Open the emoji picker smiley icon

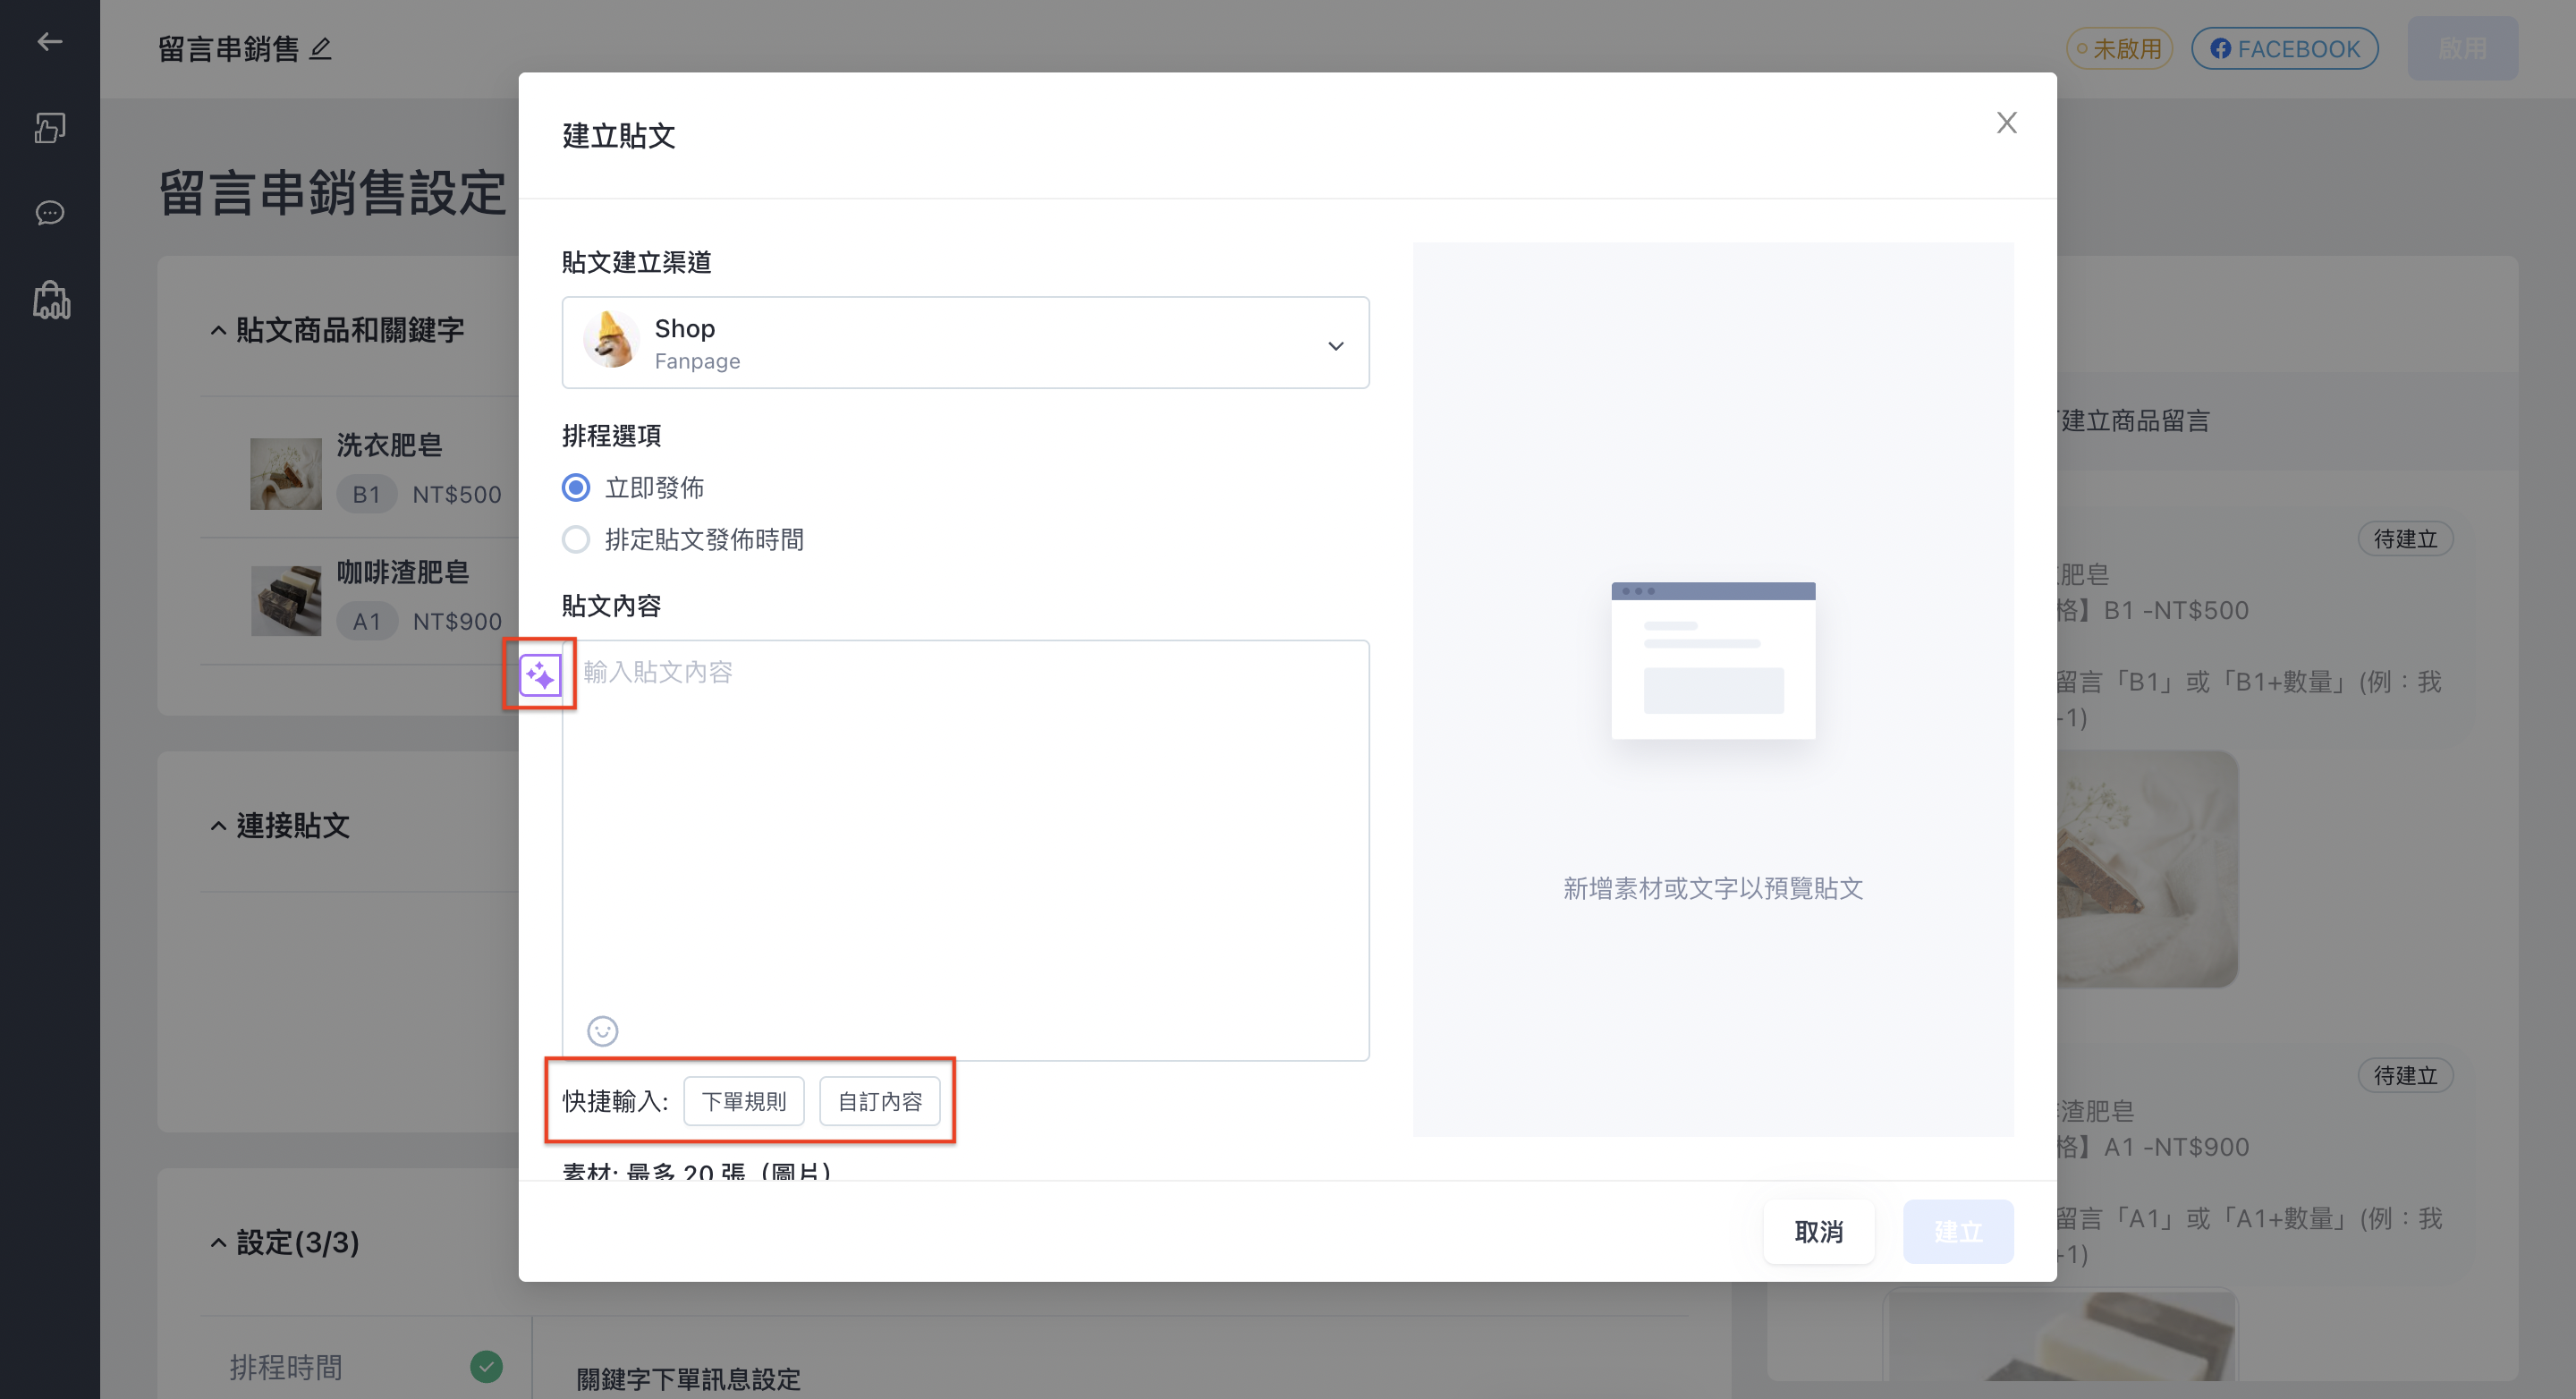(x=602, y=1031)
